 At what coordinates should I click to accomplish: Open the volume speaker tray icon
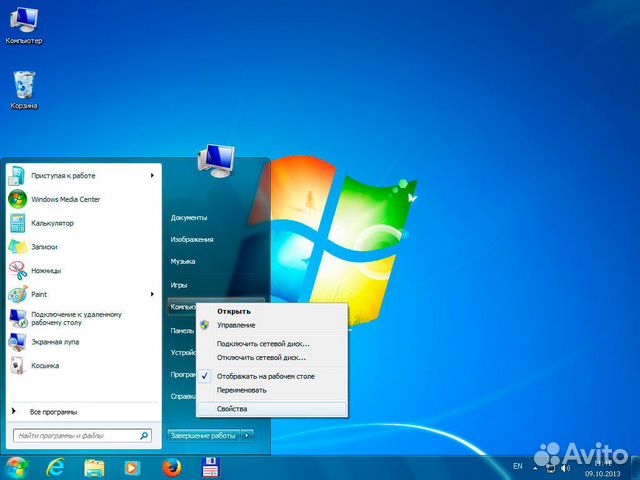coord(565,468)
